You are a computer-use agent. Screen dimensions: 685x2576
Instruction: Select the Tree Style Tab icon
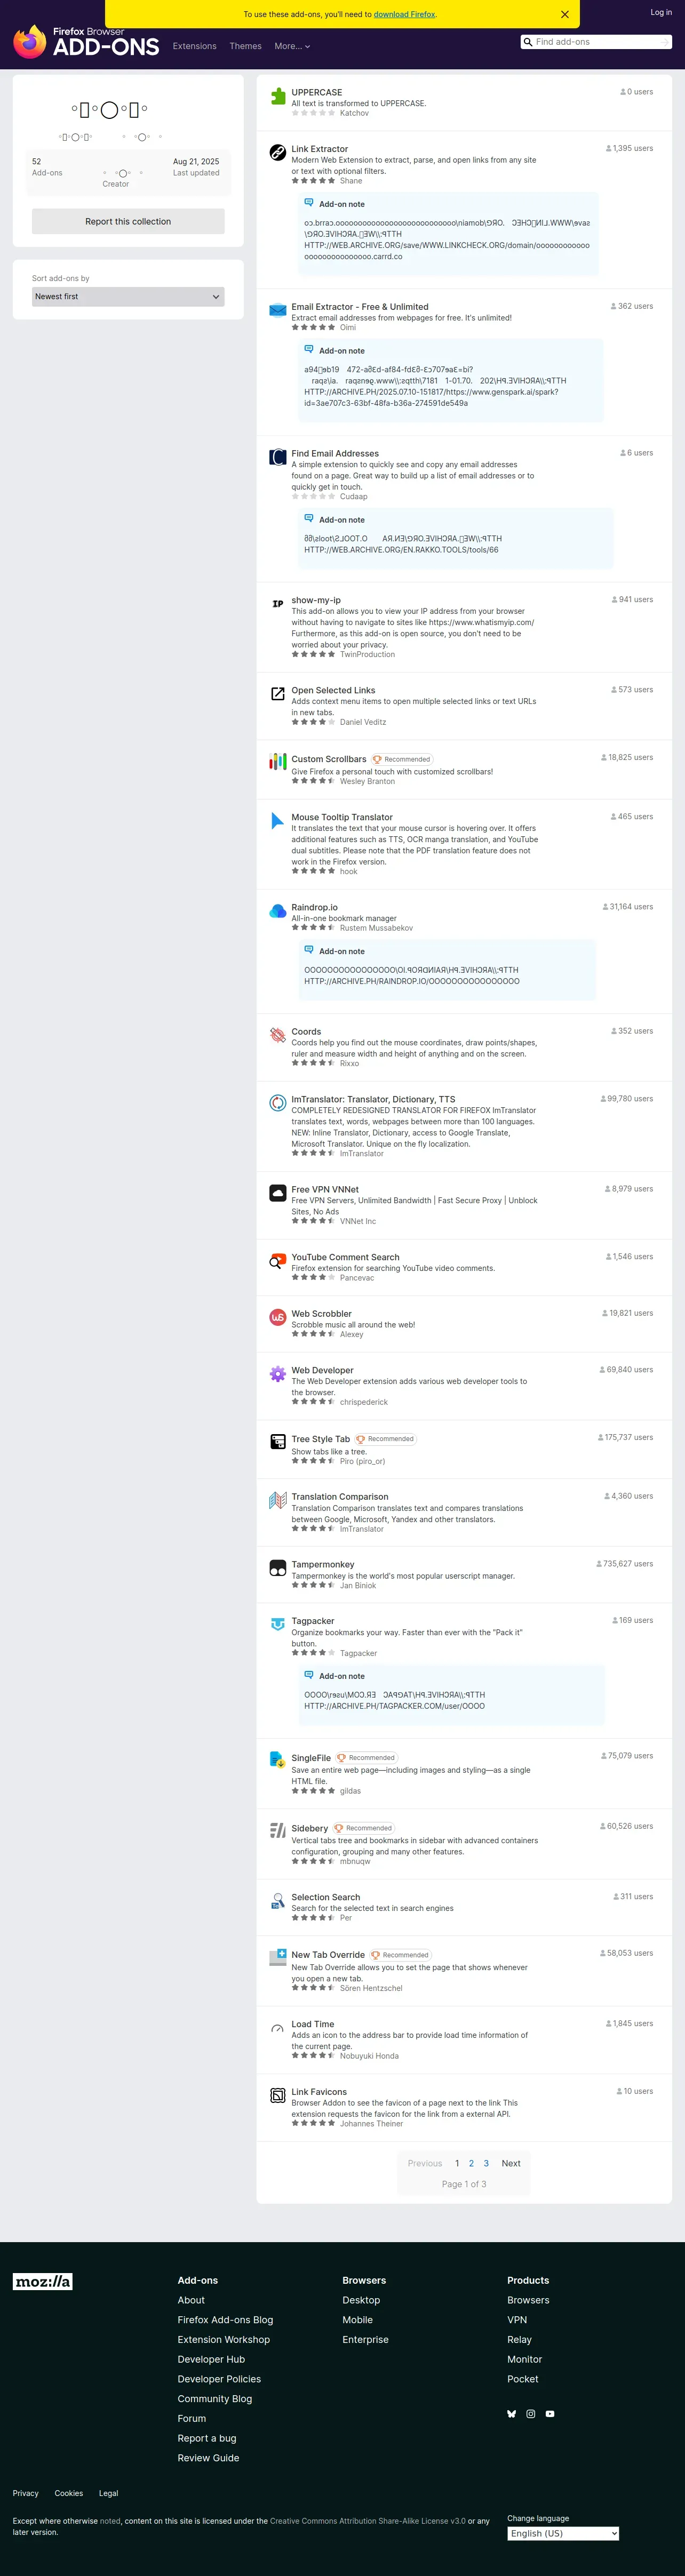pyautogui.click(x=278, y=1442)
